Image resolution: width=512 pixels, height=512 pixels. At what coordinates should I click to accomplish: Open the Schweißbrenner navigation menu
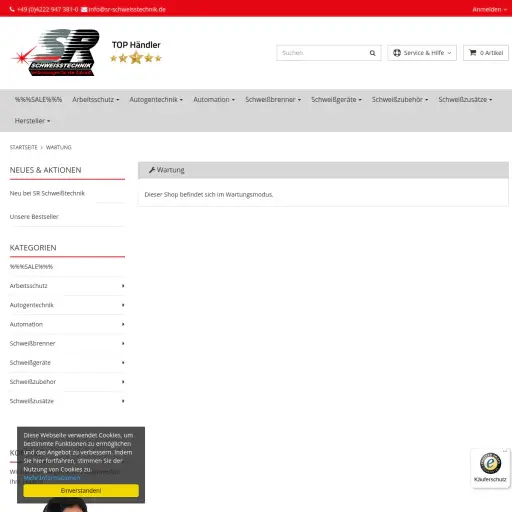click(273, 100)
